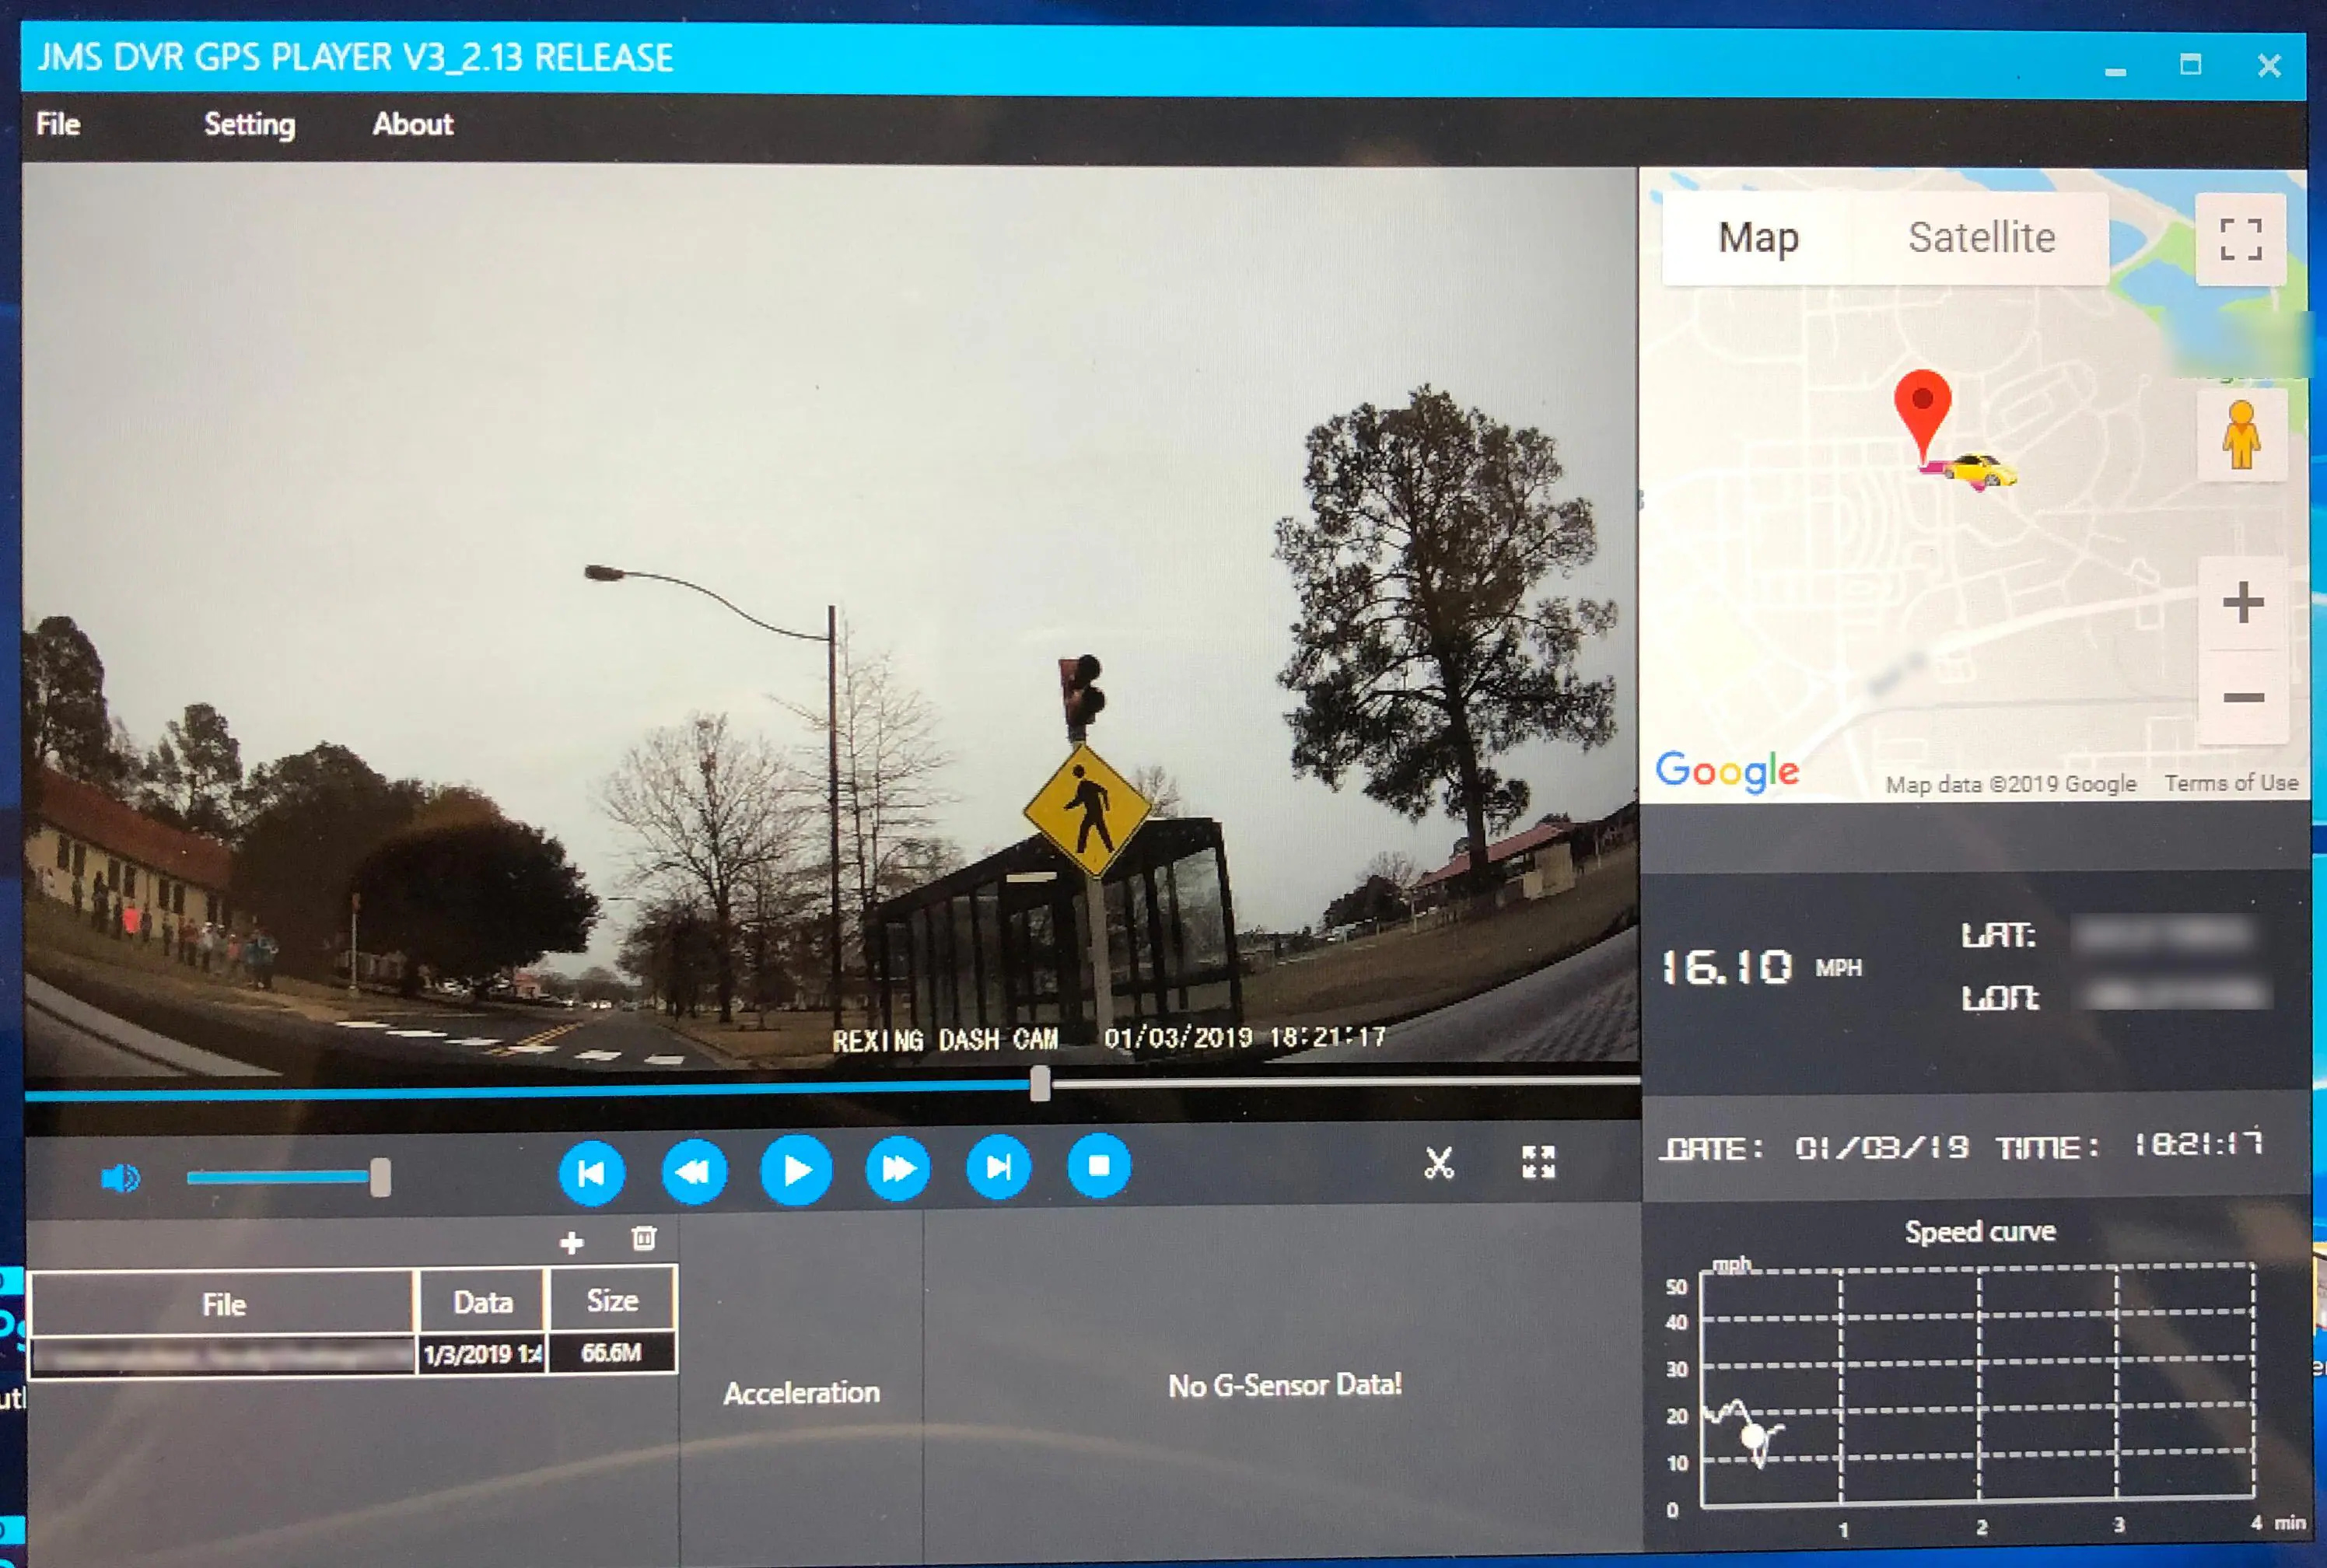The width and height of the screenshot is (2327, 1568).
Task: Click the volume slider handle
Action: tap(380, 1177)
